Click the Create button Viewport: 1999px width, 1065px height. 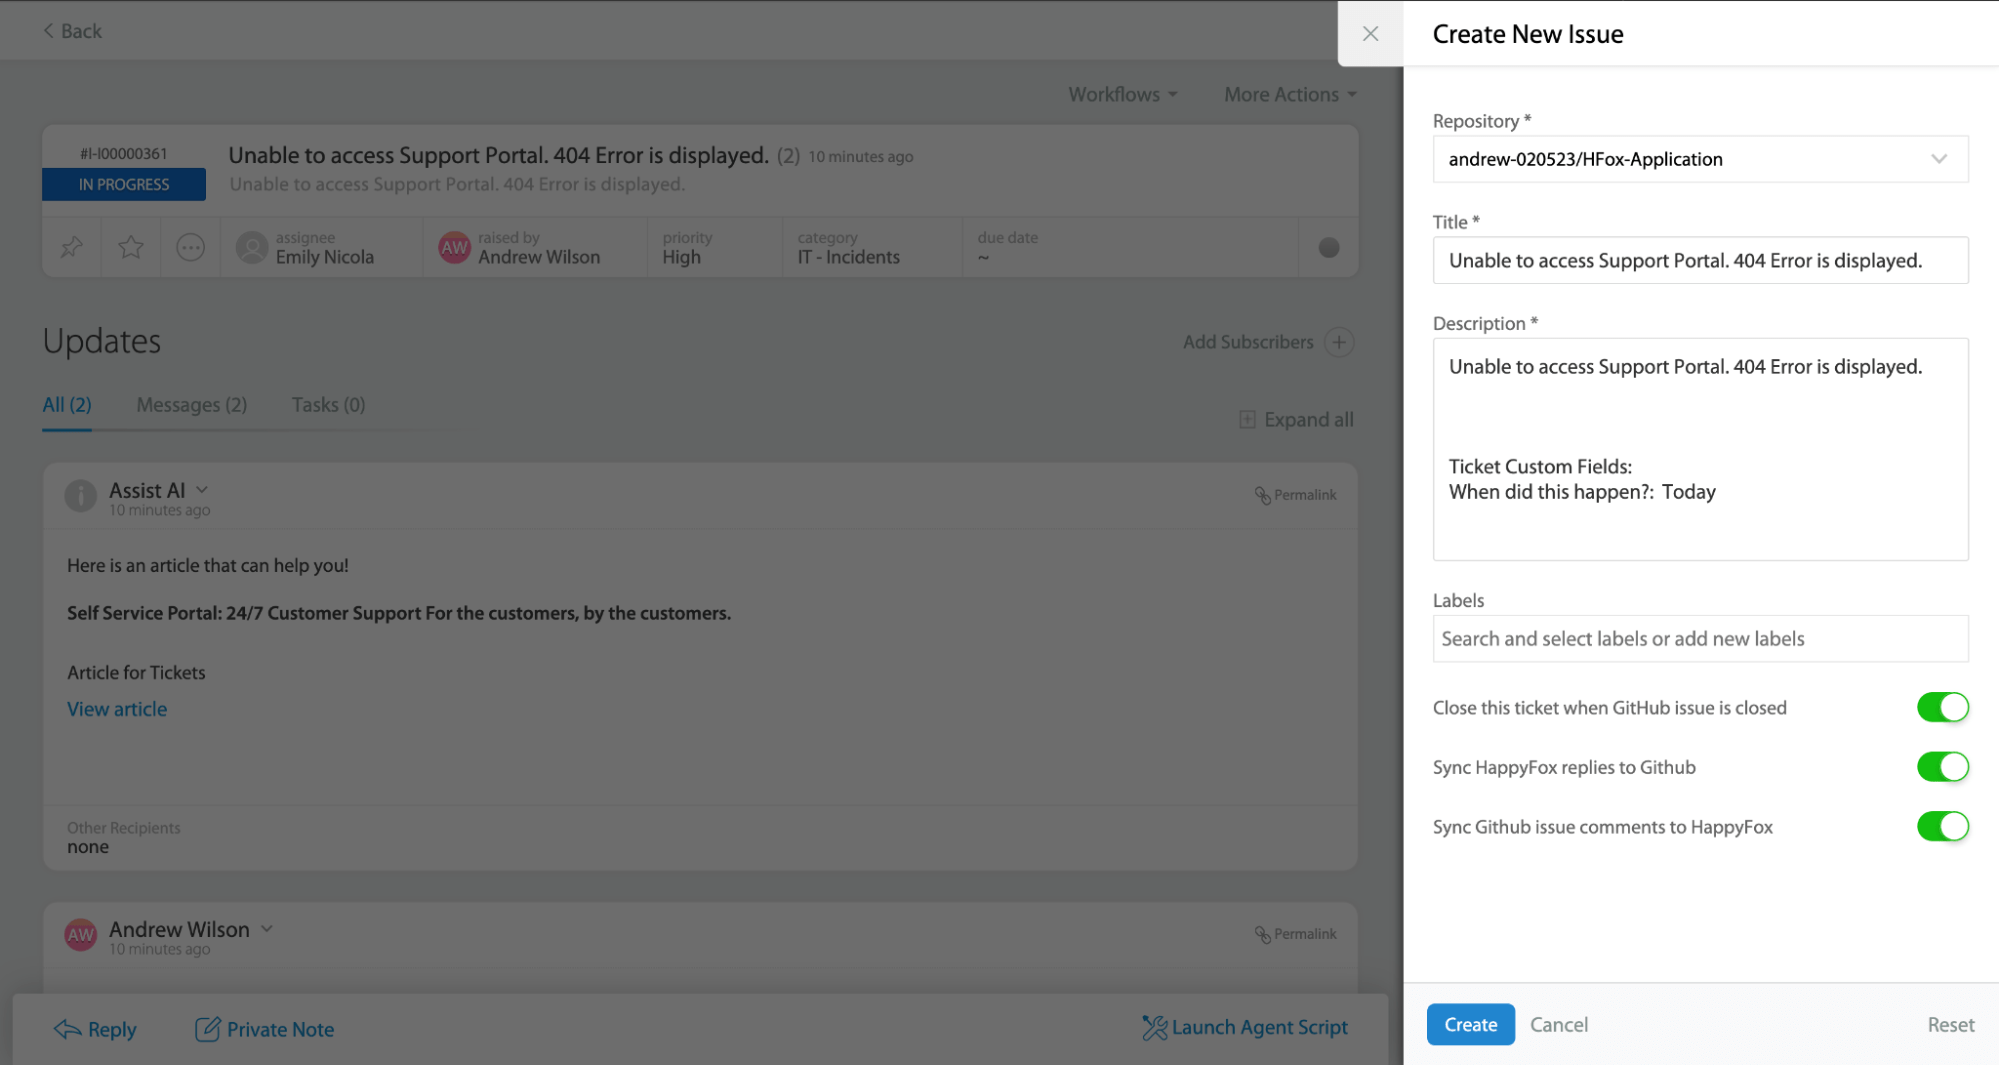[1470, 1024]
